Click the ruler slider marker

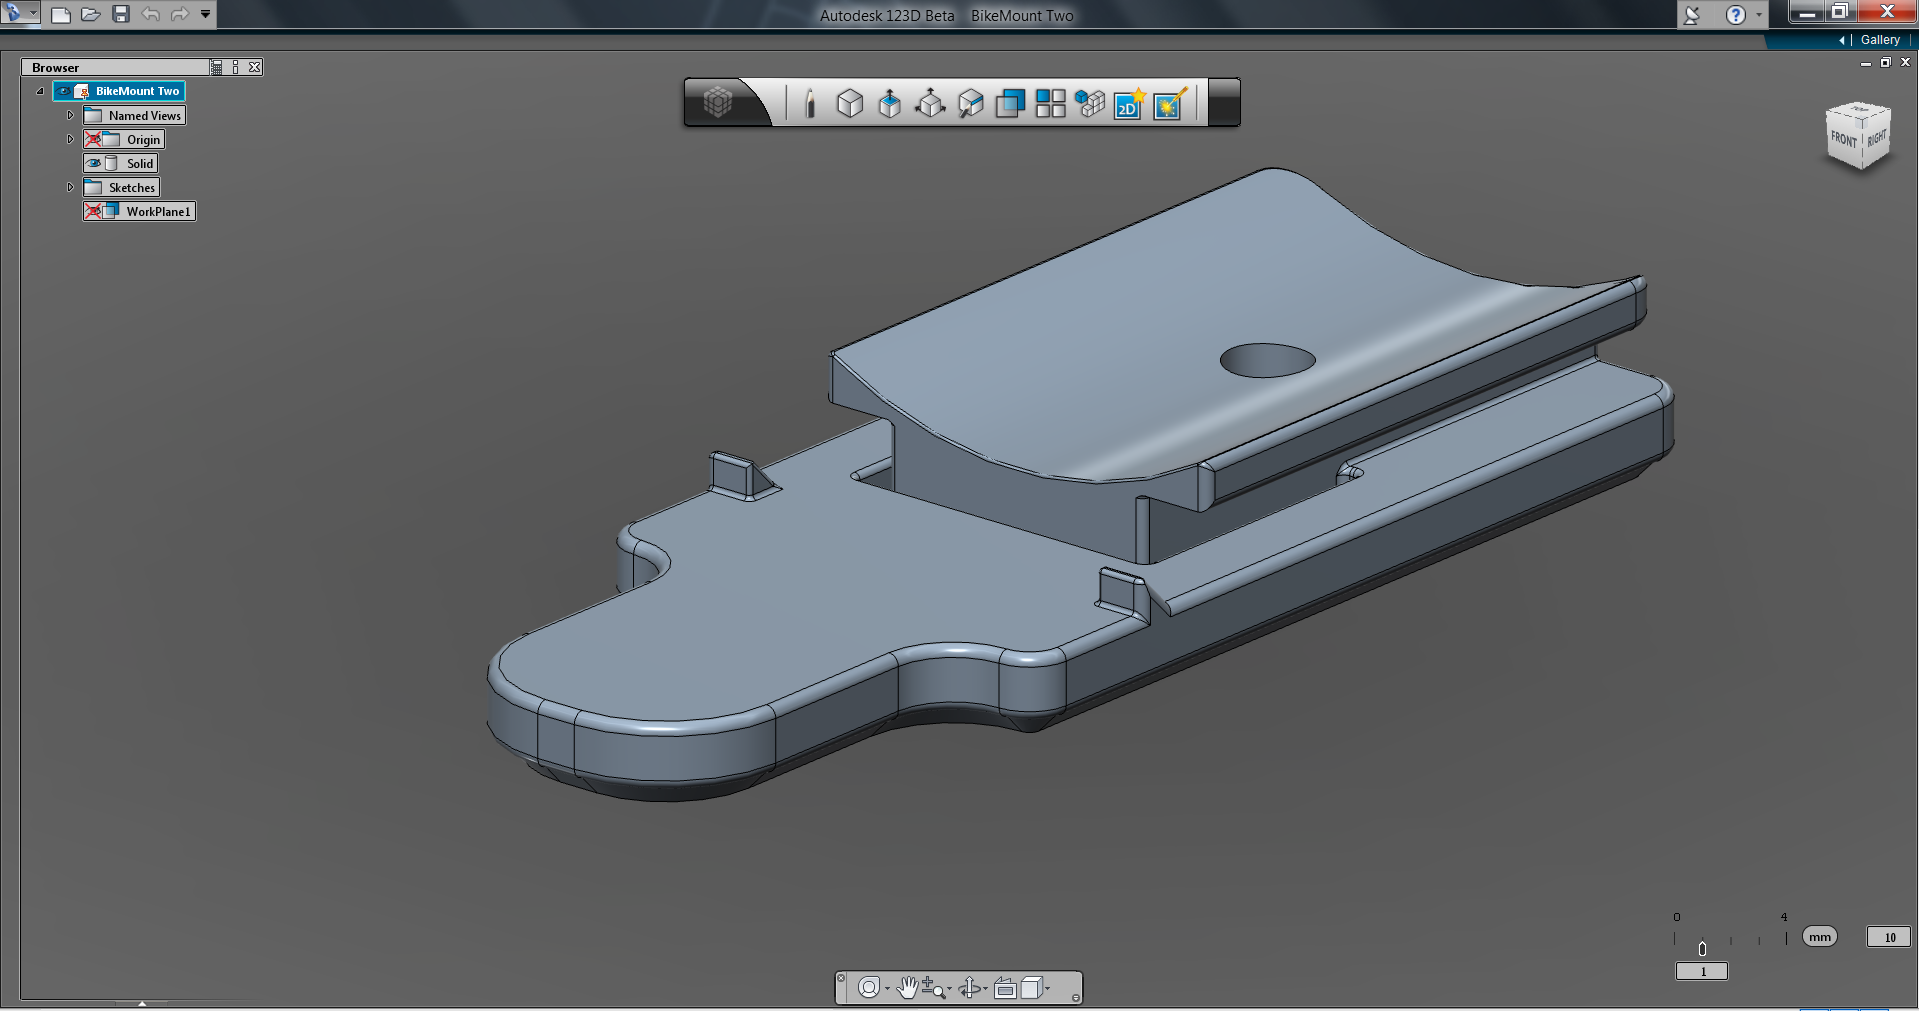1702,949
